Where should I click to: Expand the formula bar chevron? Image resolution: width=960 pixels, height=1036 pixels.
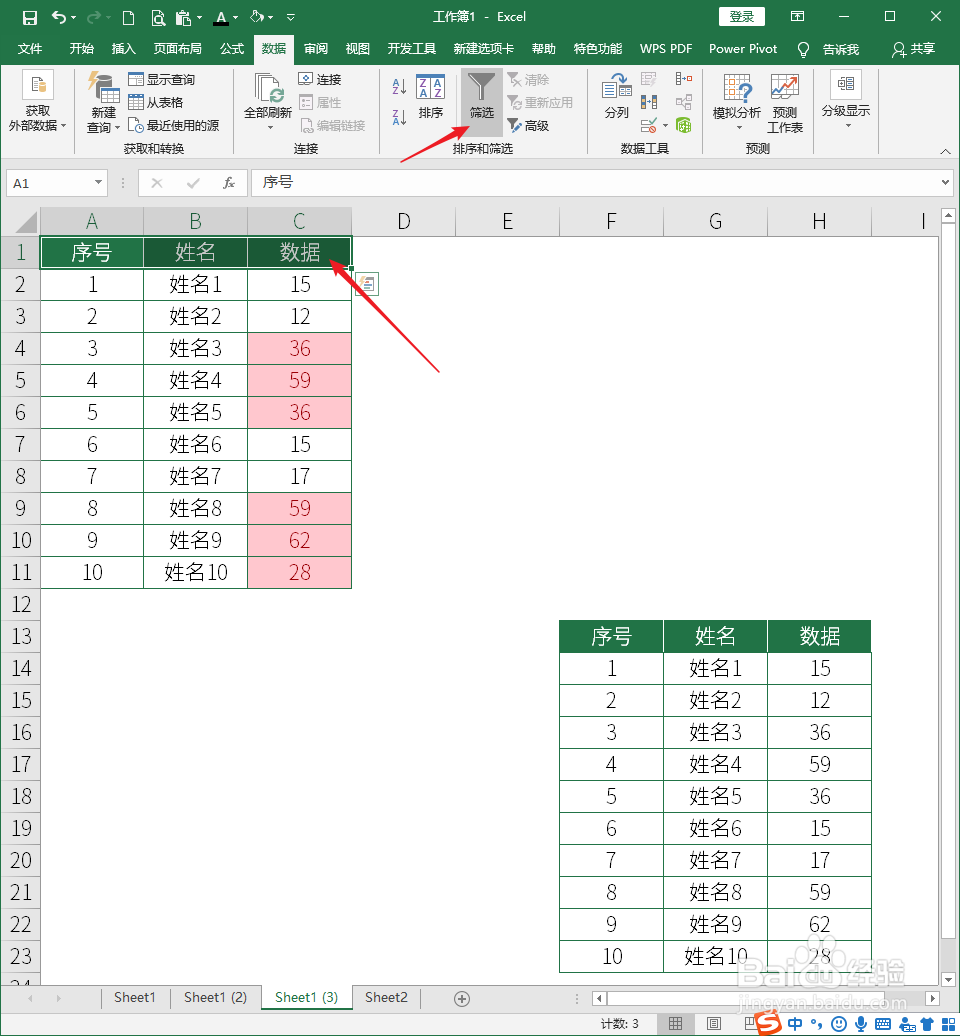(x=945, y=182)
